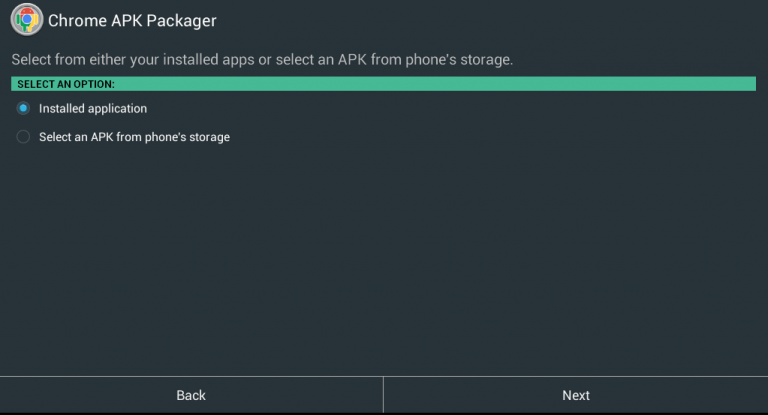This screenshot has height=415, width=768.
Task: Choose the APK from phone's storage radio
Action: (x=24, y=137)
